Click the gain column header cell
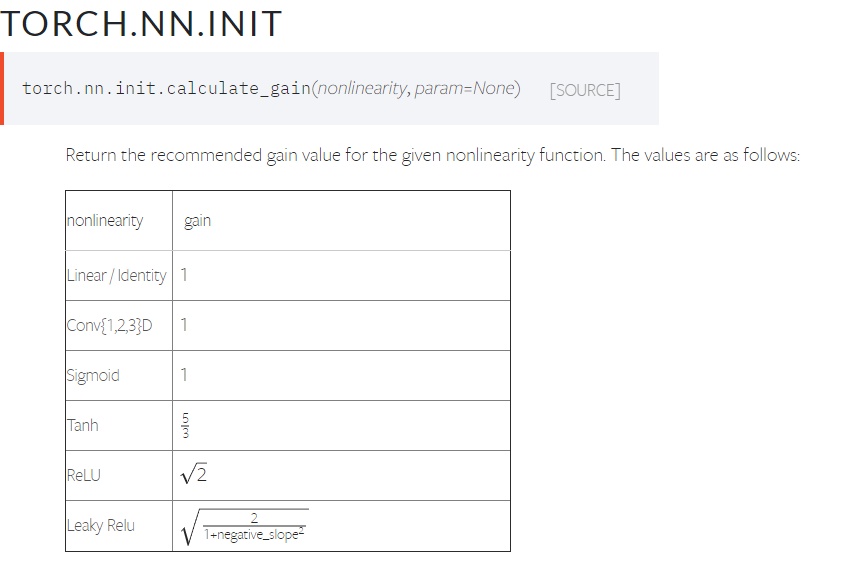851x587 pixels. click(341, 221)
